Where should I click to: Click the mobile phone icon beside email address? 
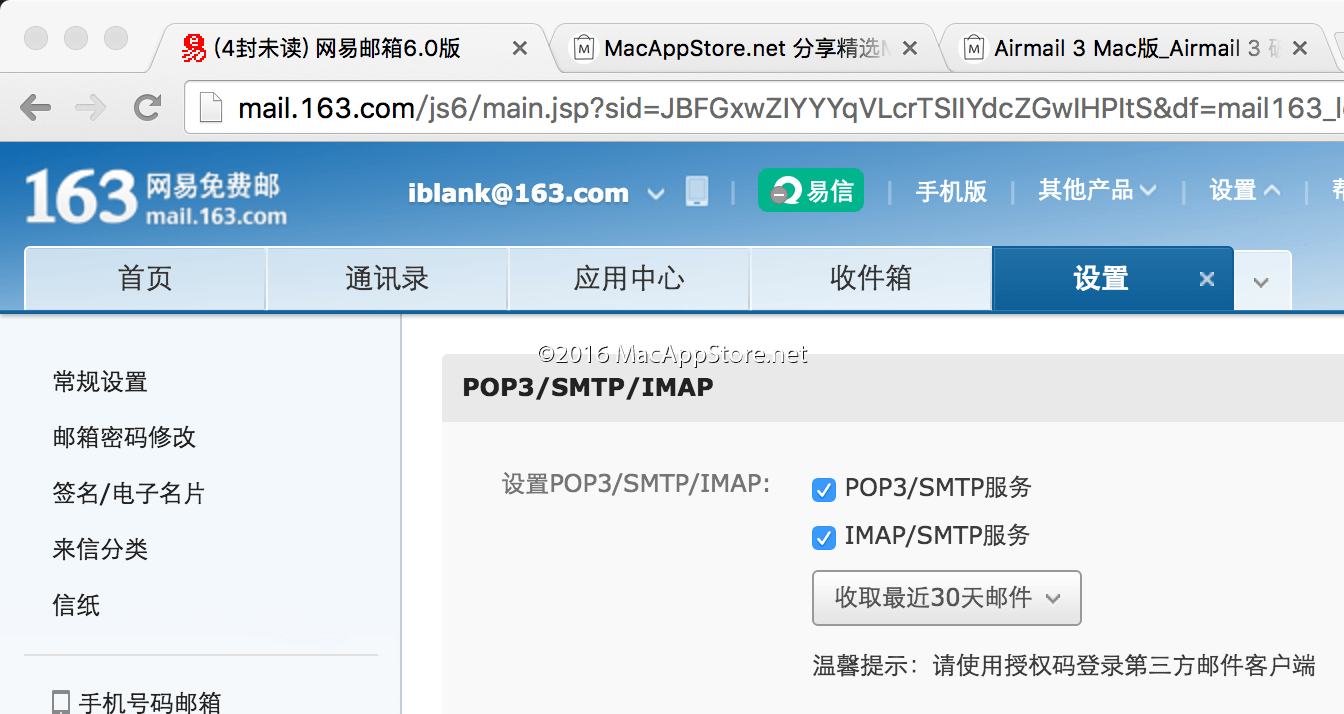pos(697,191)
